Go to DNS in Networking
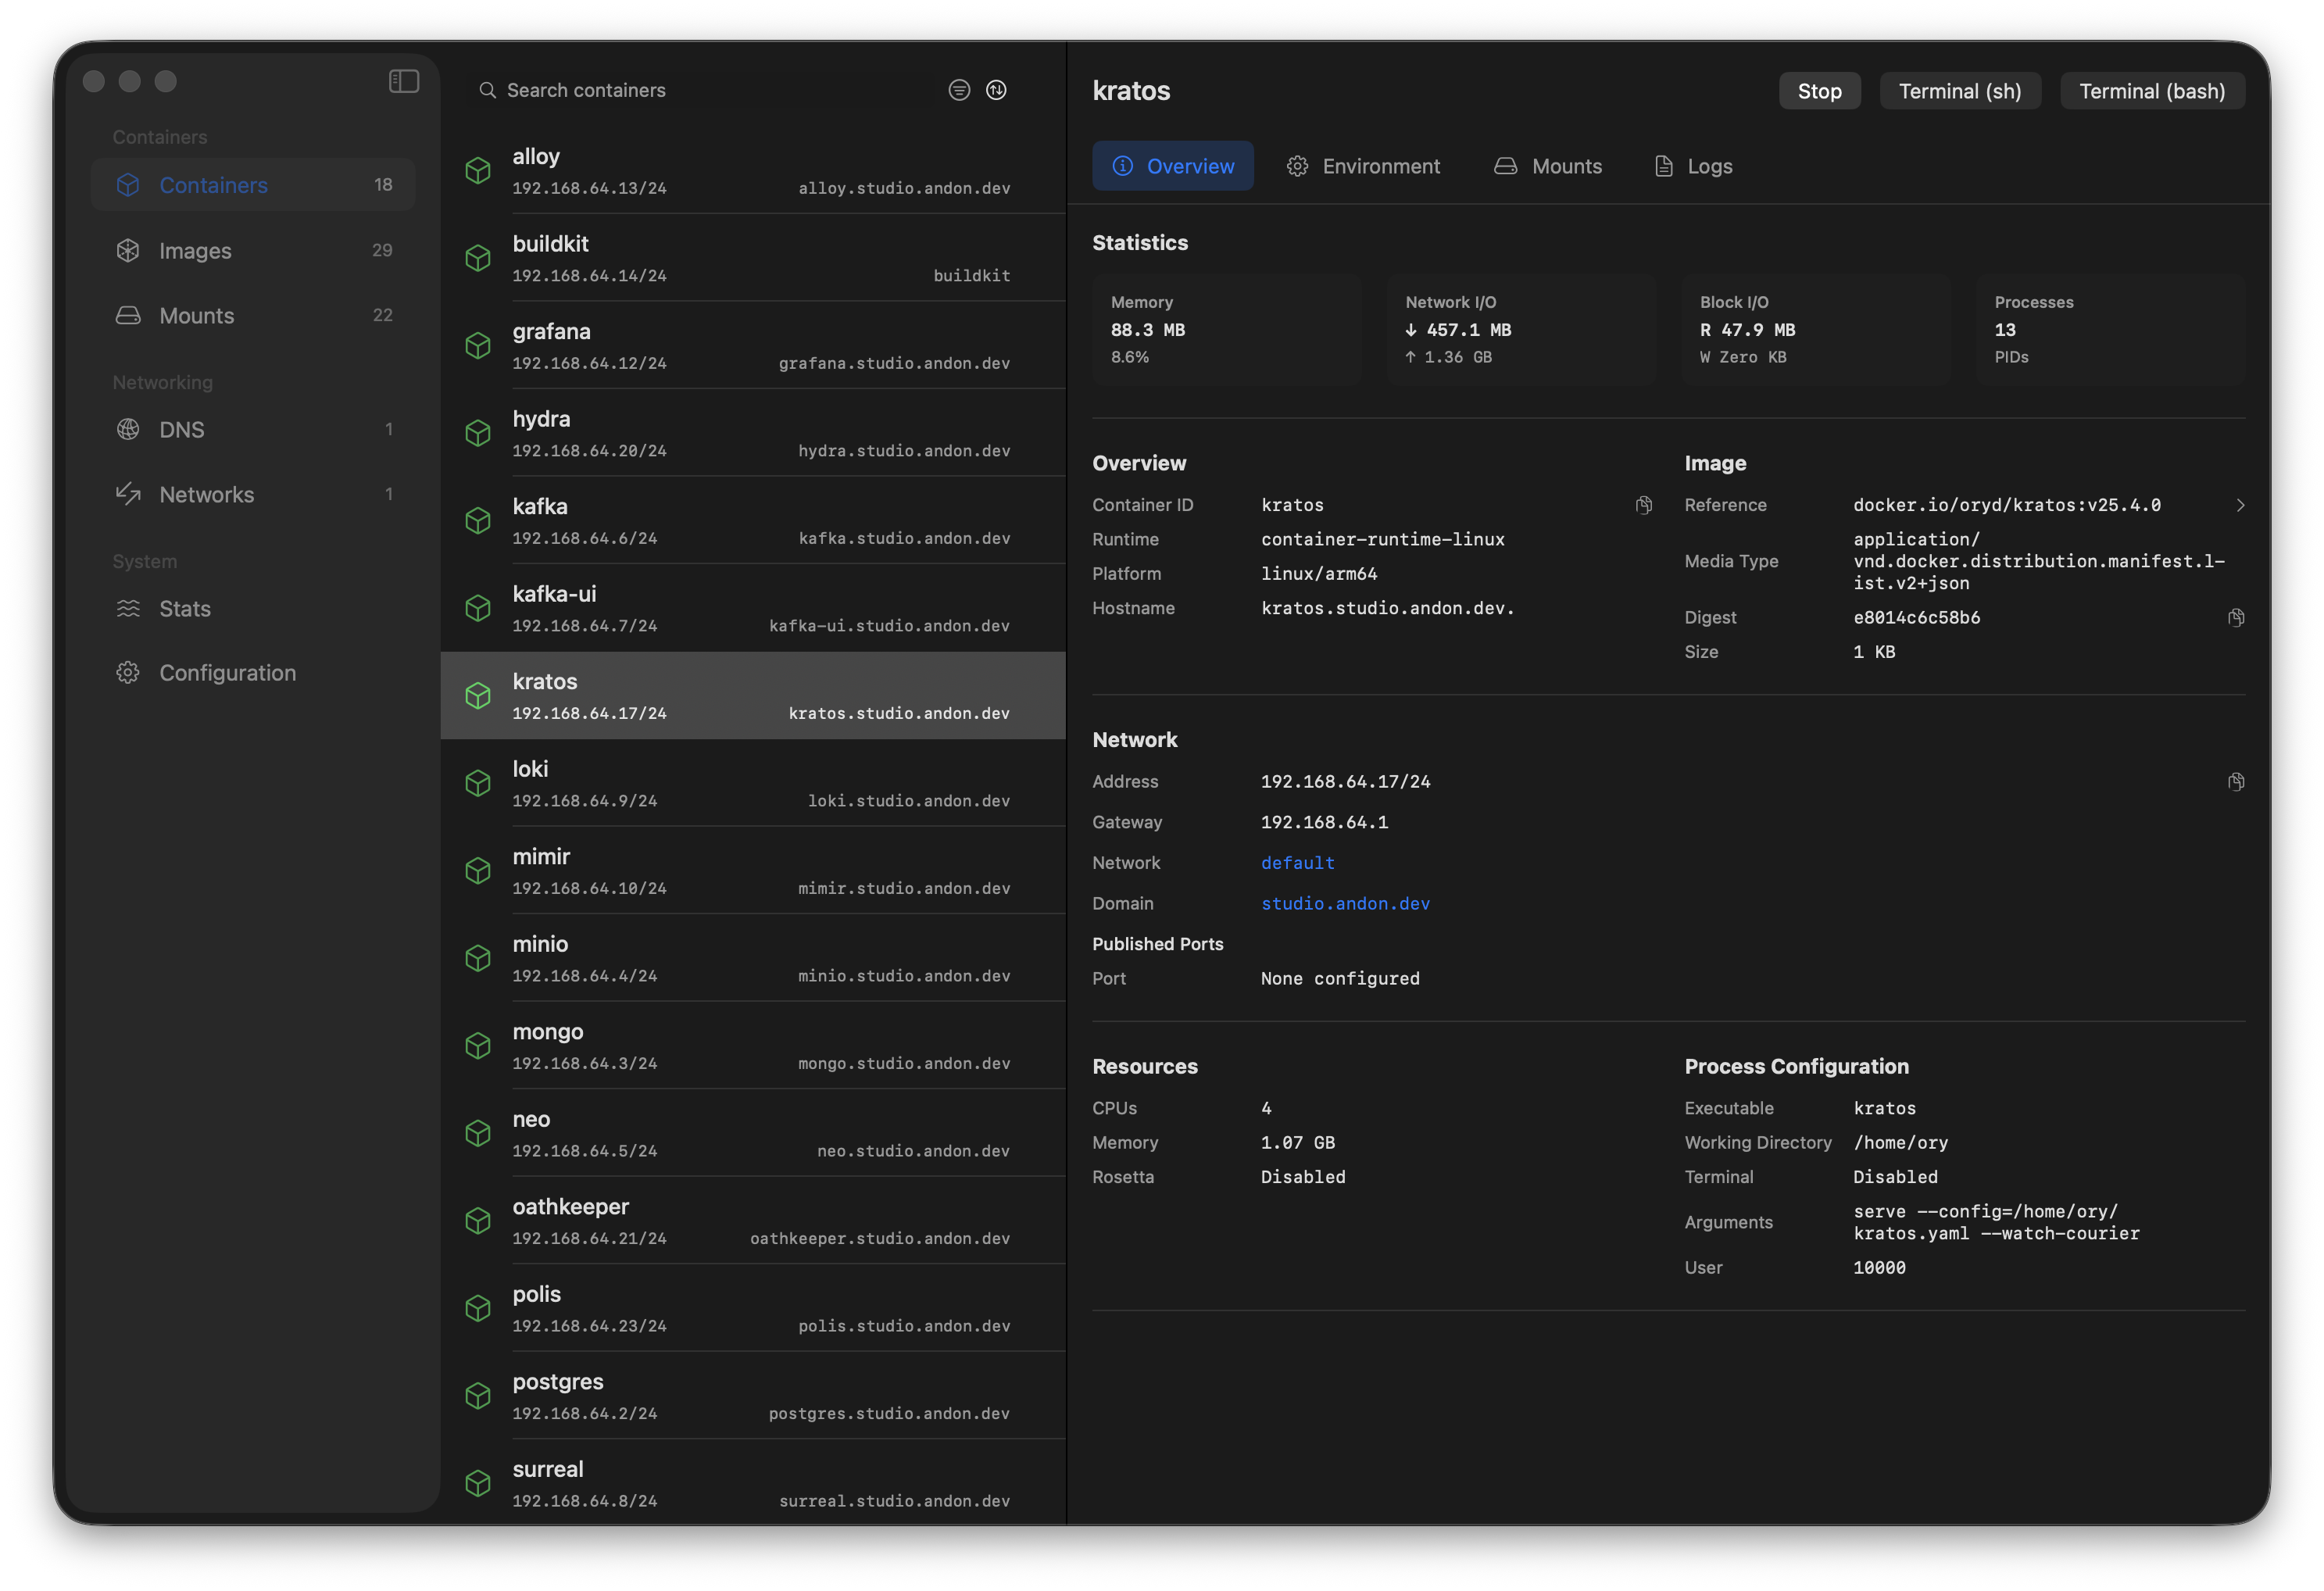The width and height of the screenshot is (2324, 1591). coord(253,429)
